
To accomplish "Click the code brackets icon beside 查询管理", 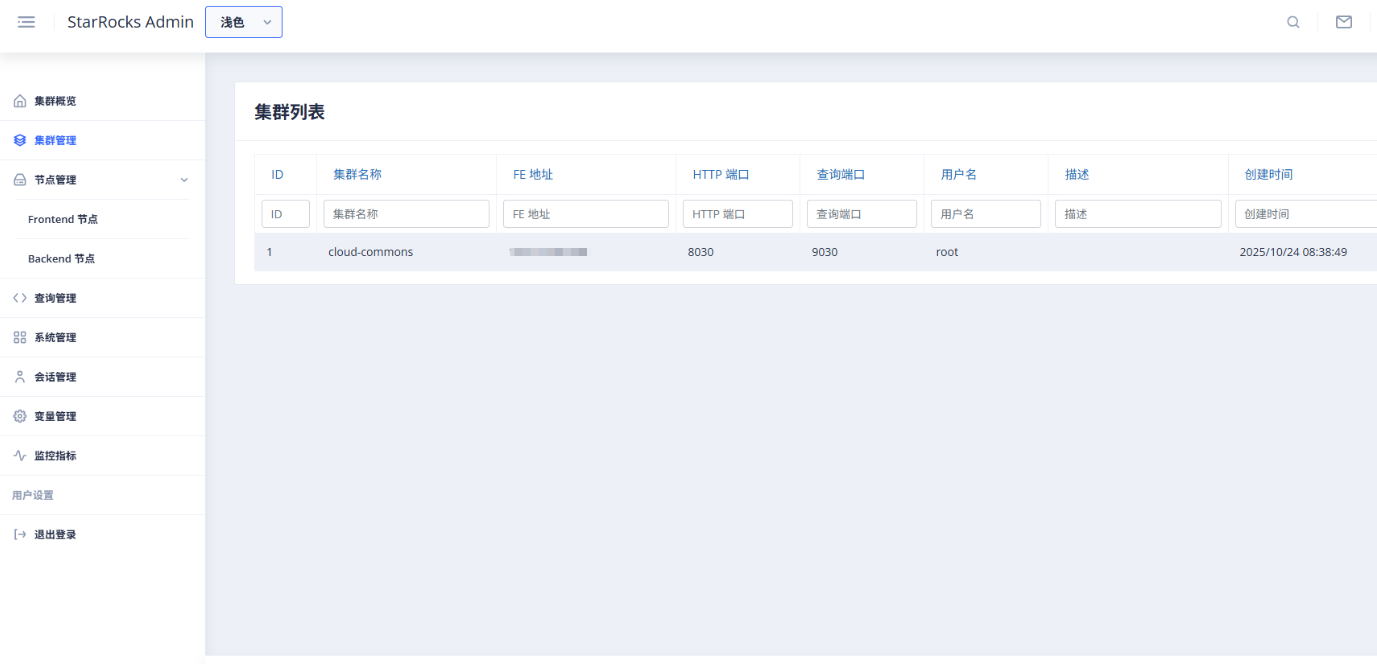I will pos(20,298).
